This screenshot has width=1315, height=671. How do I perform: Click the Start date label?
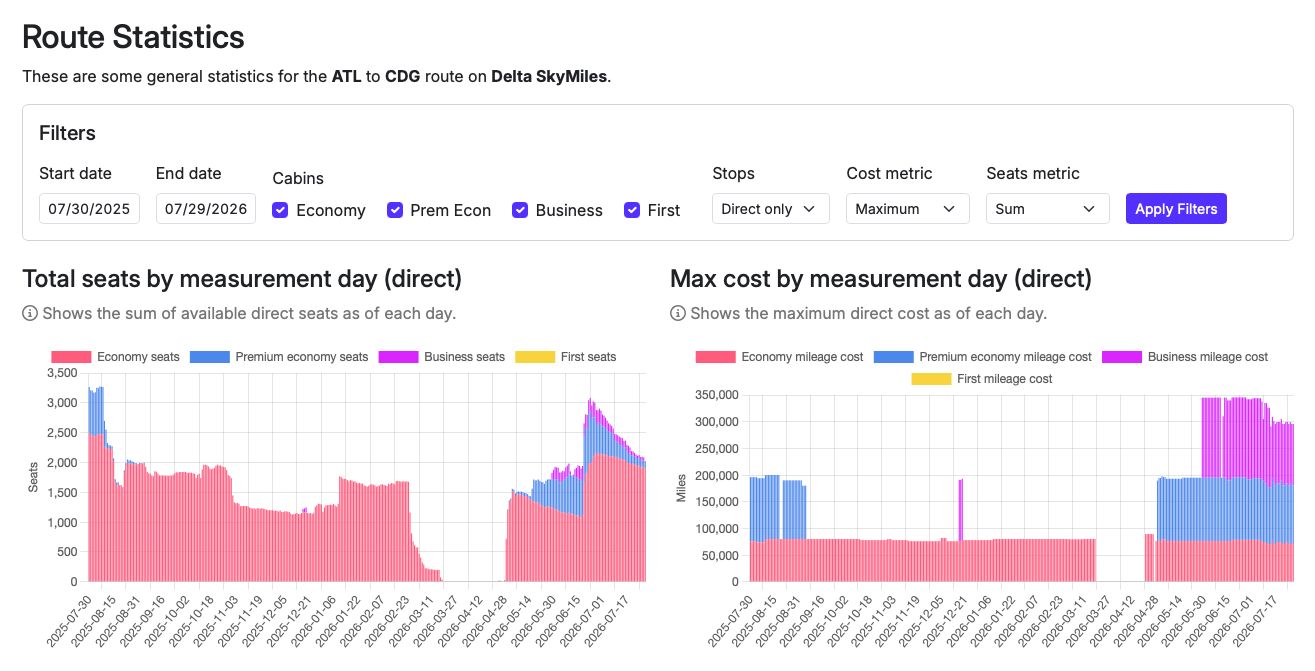[75, 173]
